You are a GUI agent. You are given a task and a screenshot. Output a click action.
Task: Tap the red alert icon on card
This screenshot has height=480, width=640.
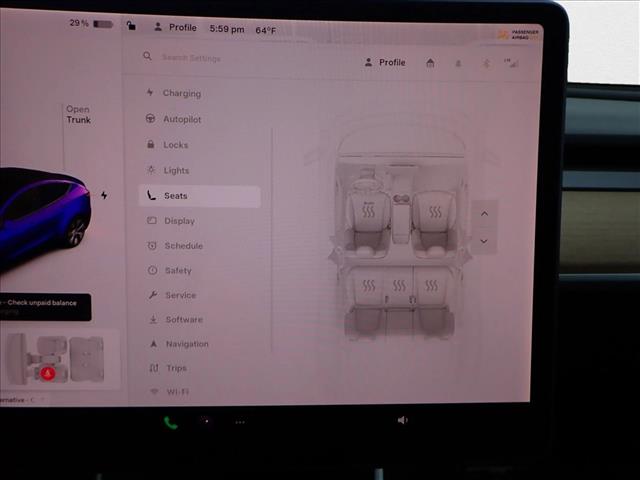(48, 373)
